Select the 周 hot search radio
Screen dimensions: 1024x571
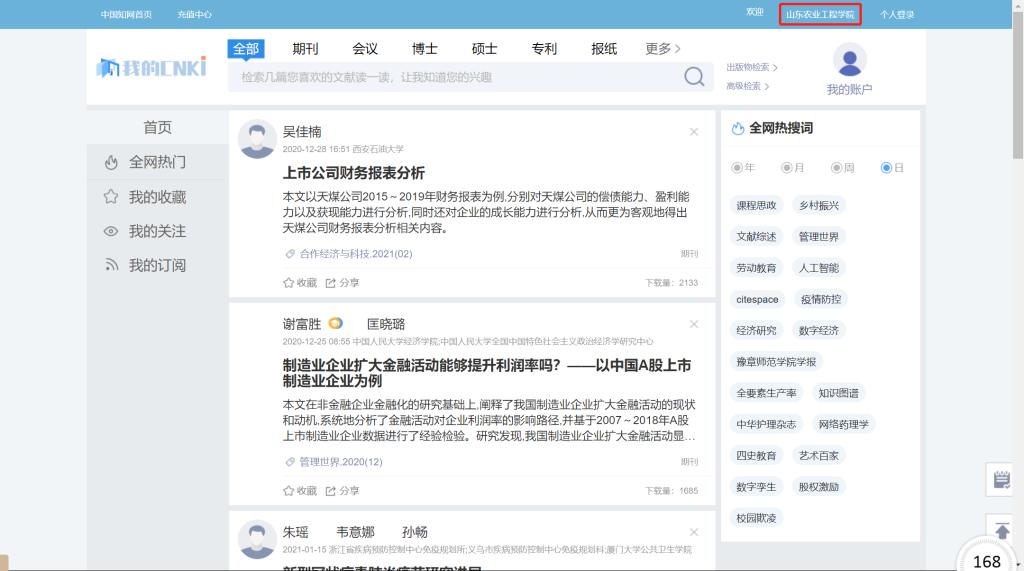[836, 168]
